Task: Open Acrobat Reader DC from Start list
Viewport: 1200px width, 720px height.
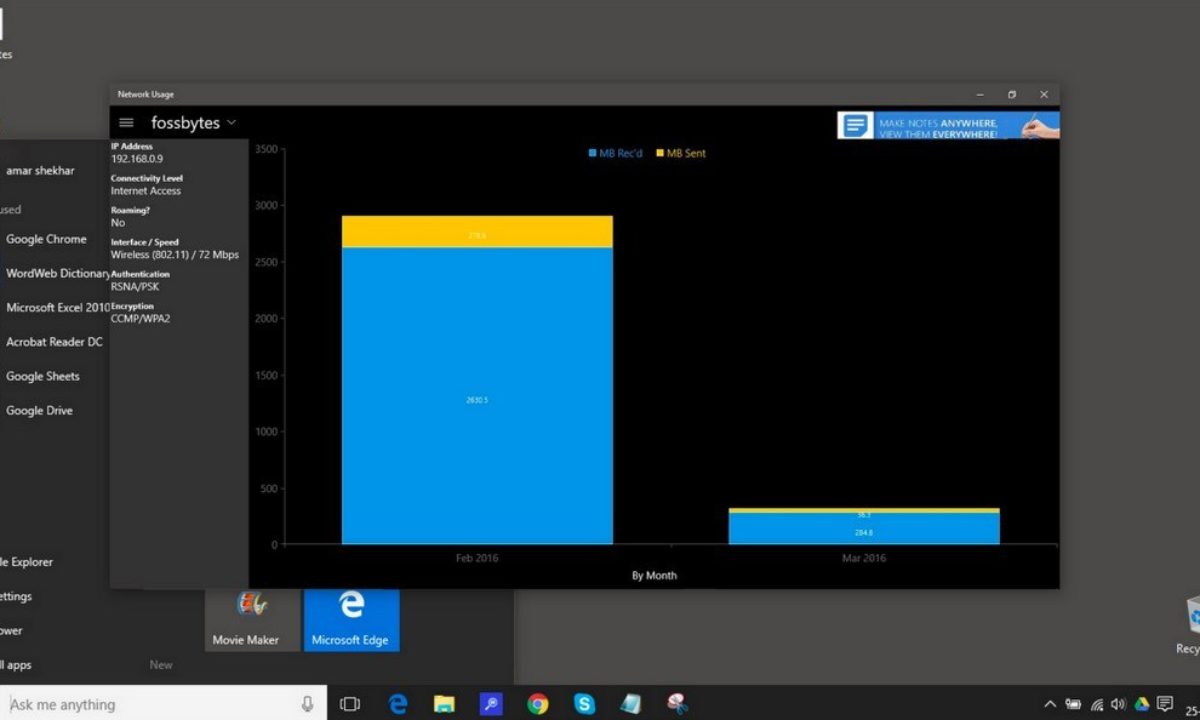Action: pos(54,342)
